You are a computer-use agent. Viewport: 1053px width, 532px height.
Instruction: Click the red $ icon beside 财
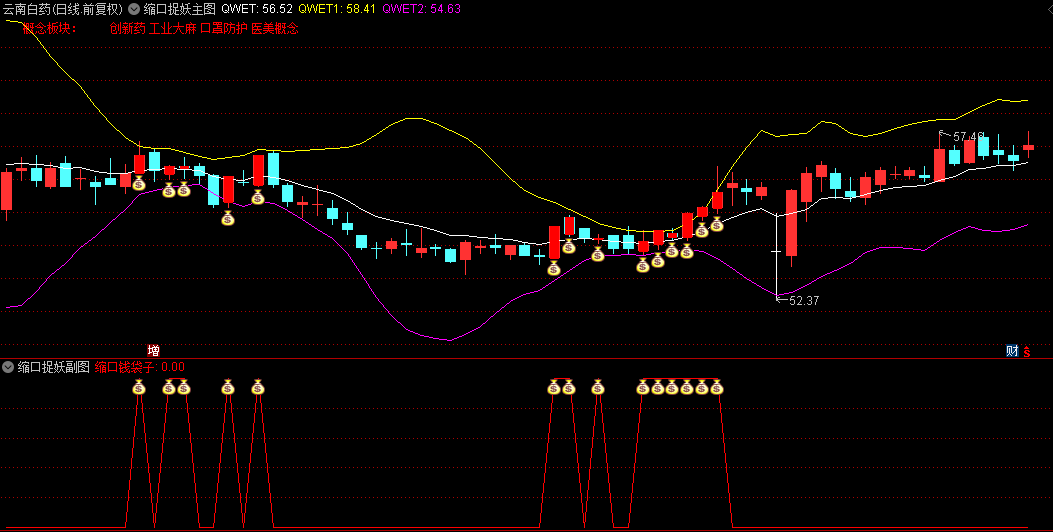point(1026,351)
